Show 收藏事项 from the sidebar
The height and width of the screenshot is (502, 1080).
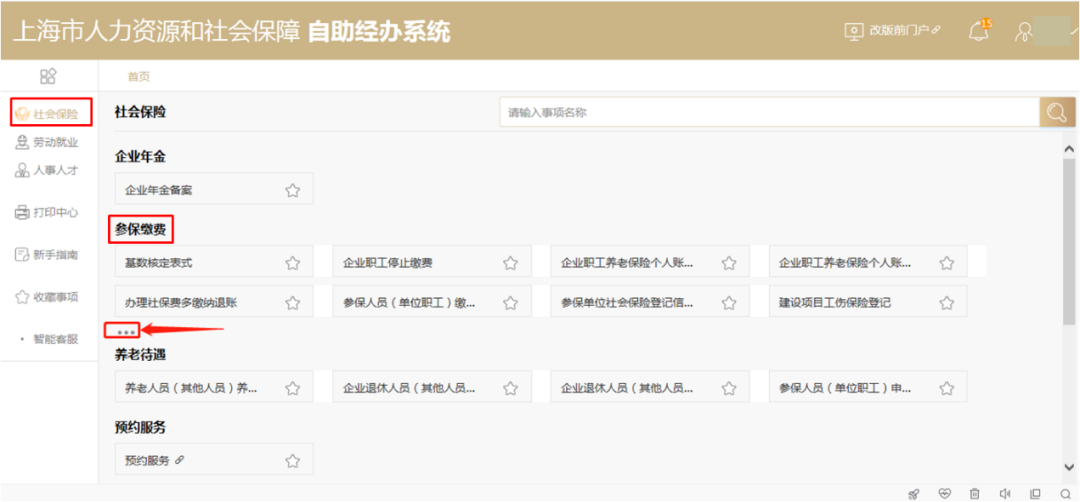point(47,297)
